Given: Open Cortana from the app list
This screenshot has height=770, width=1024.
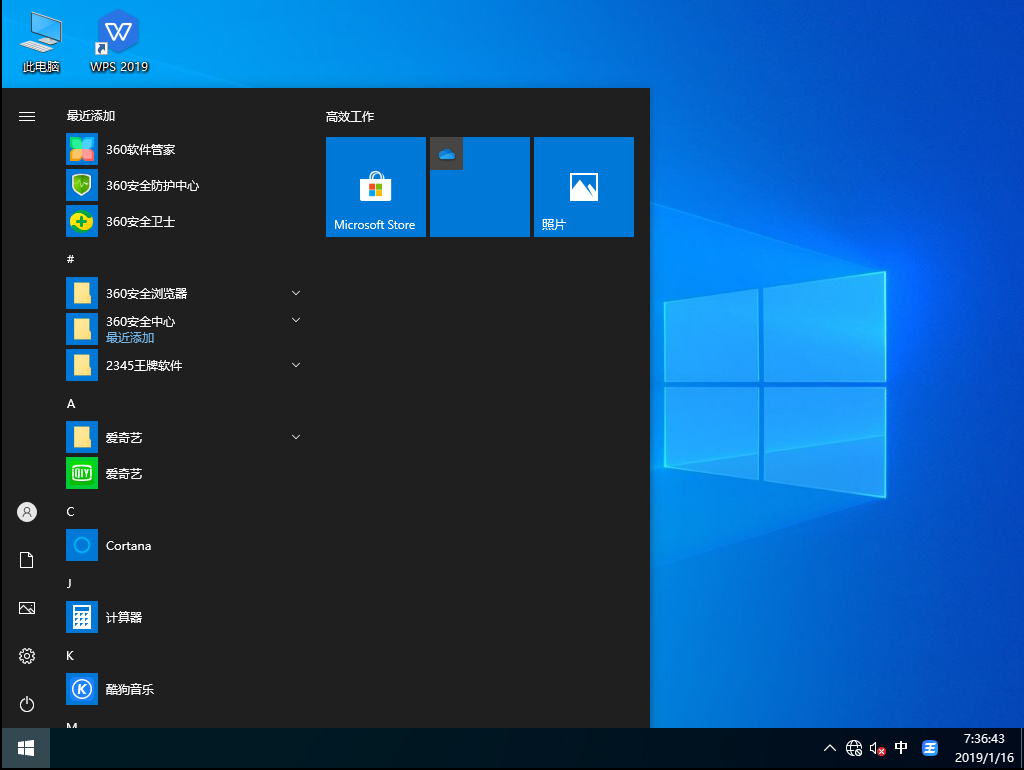Looking at the screenshot, I should pyautogui.click(x=183, y=545).
